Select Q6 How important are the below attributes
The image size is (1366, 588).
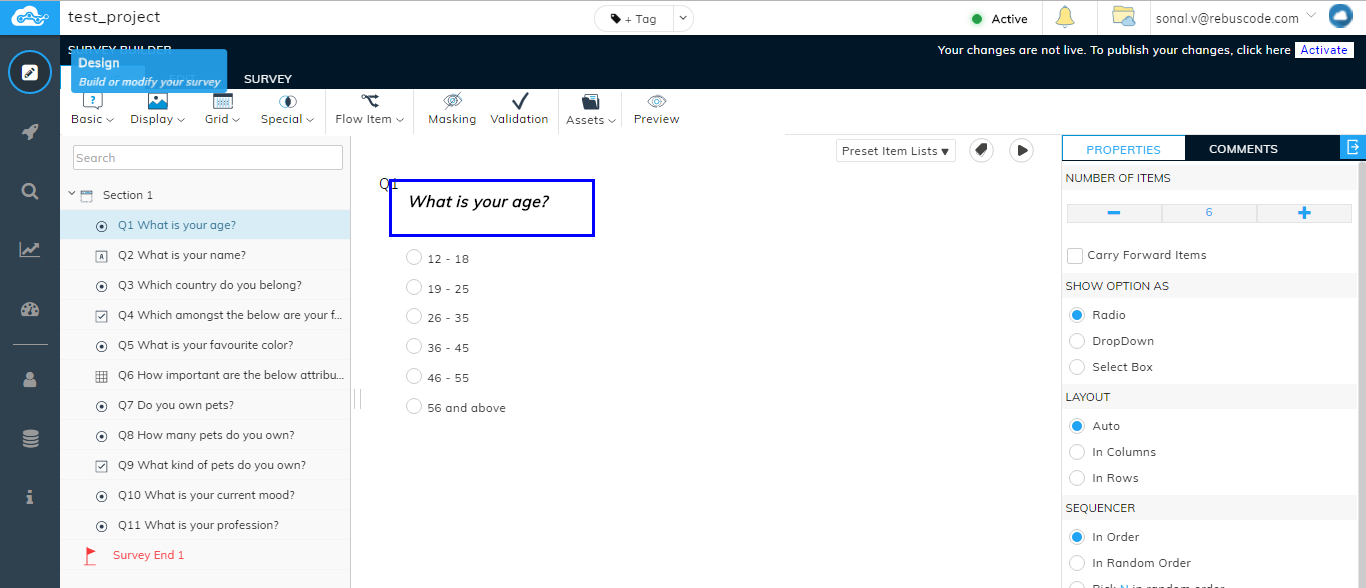click(205, 375)
